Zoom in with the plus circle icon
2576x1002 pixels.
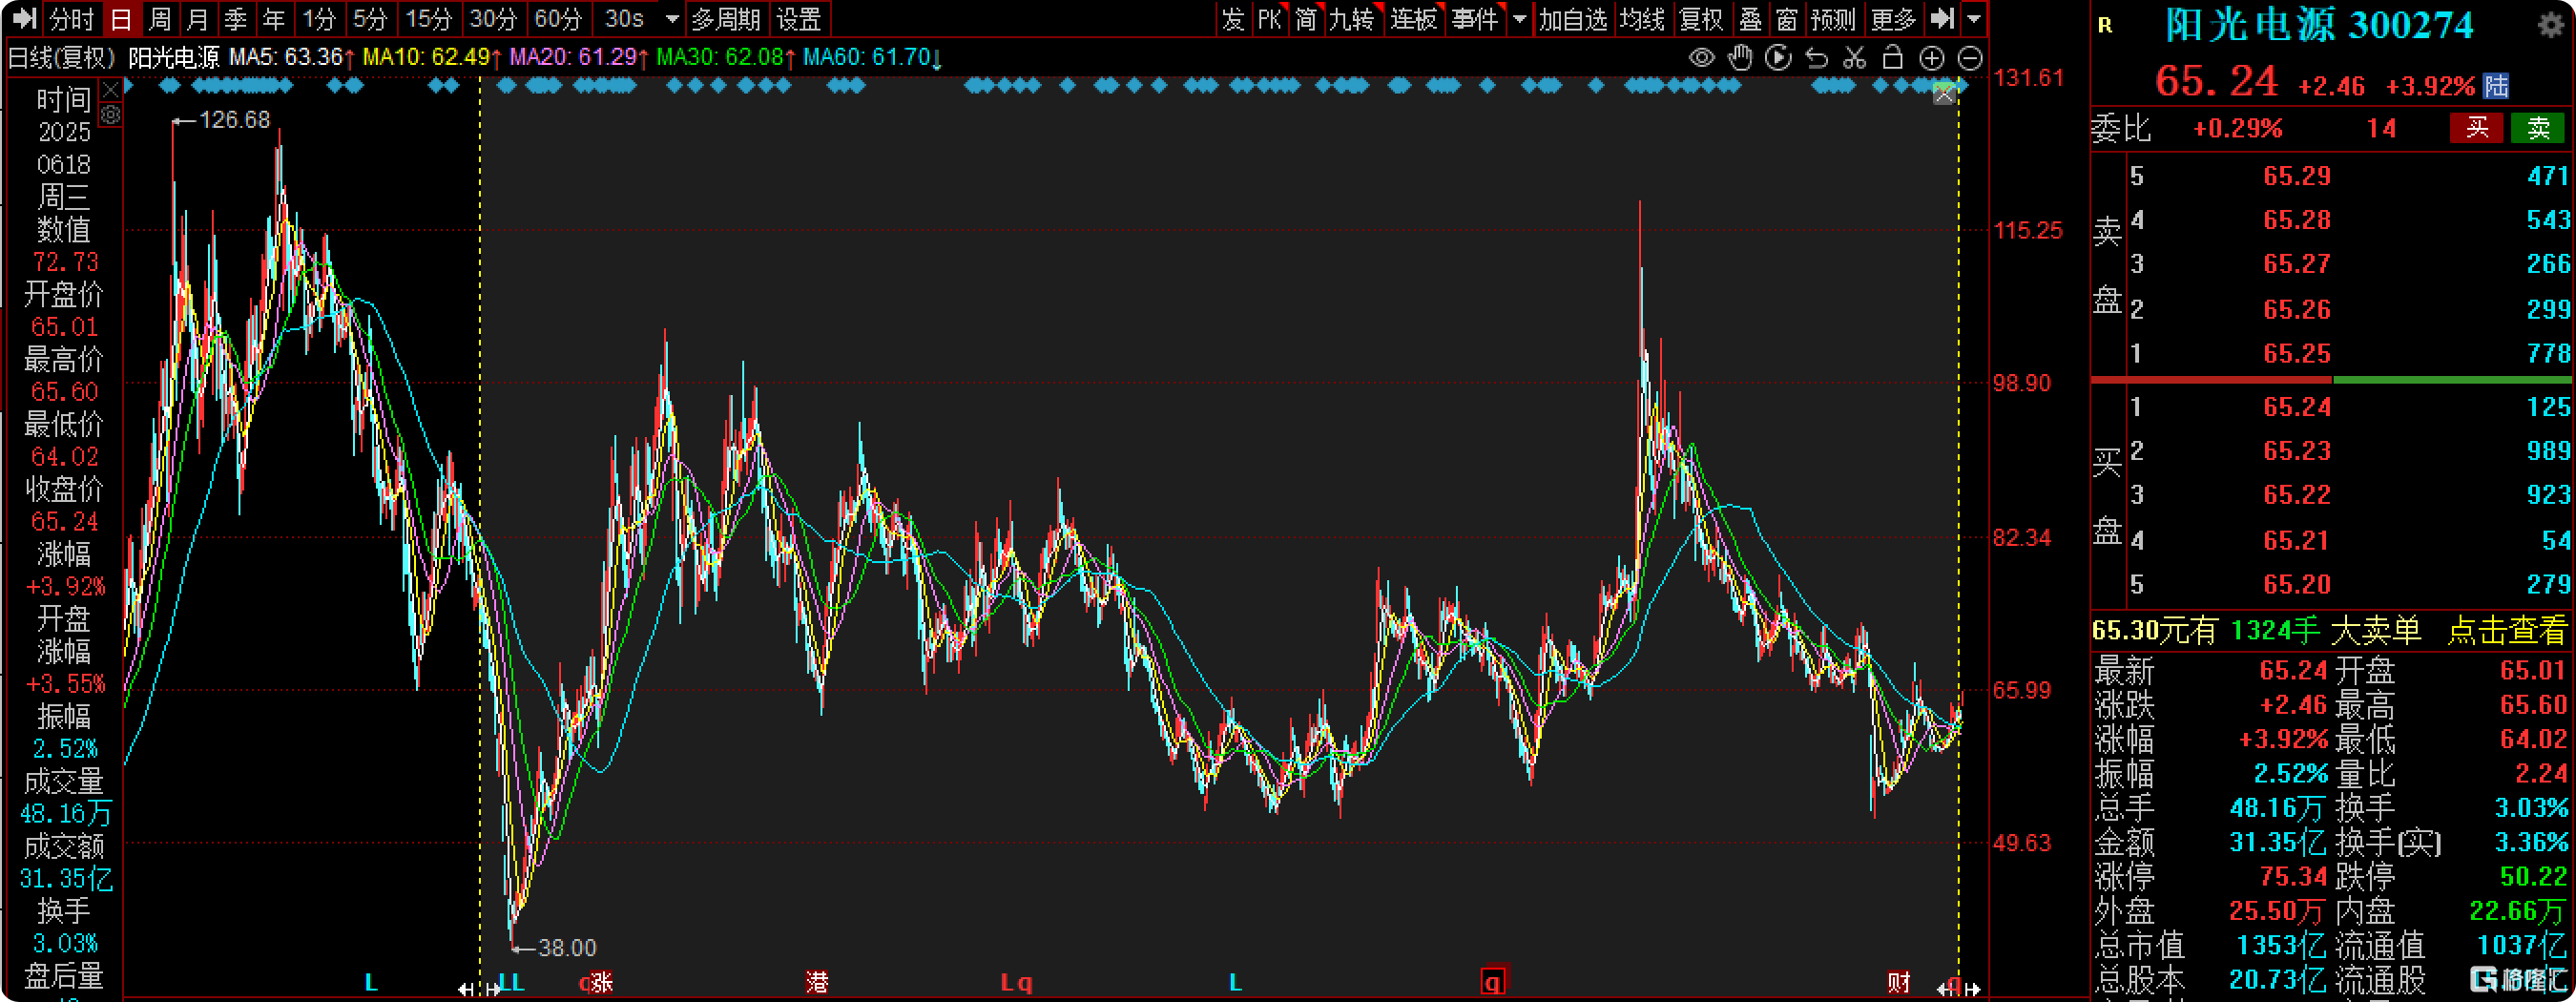1931,58
